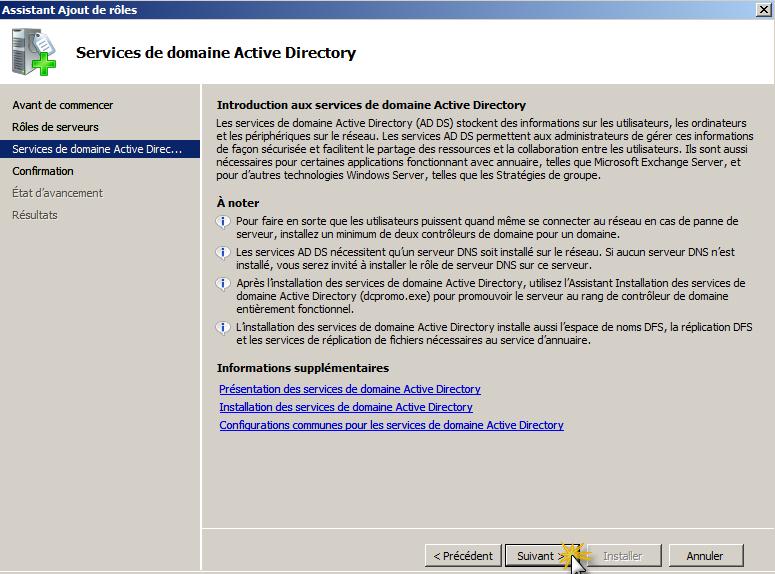Screen dimensions: 775x574
Task: Go back with the Précédent button
Action: 463,556
